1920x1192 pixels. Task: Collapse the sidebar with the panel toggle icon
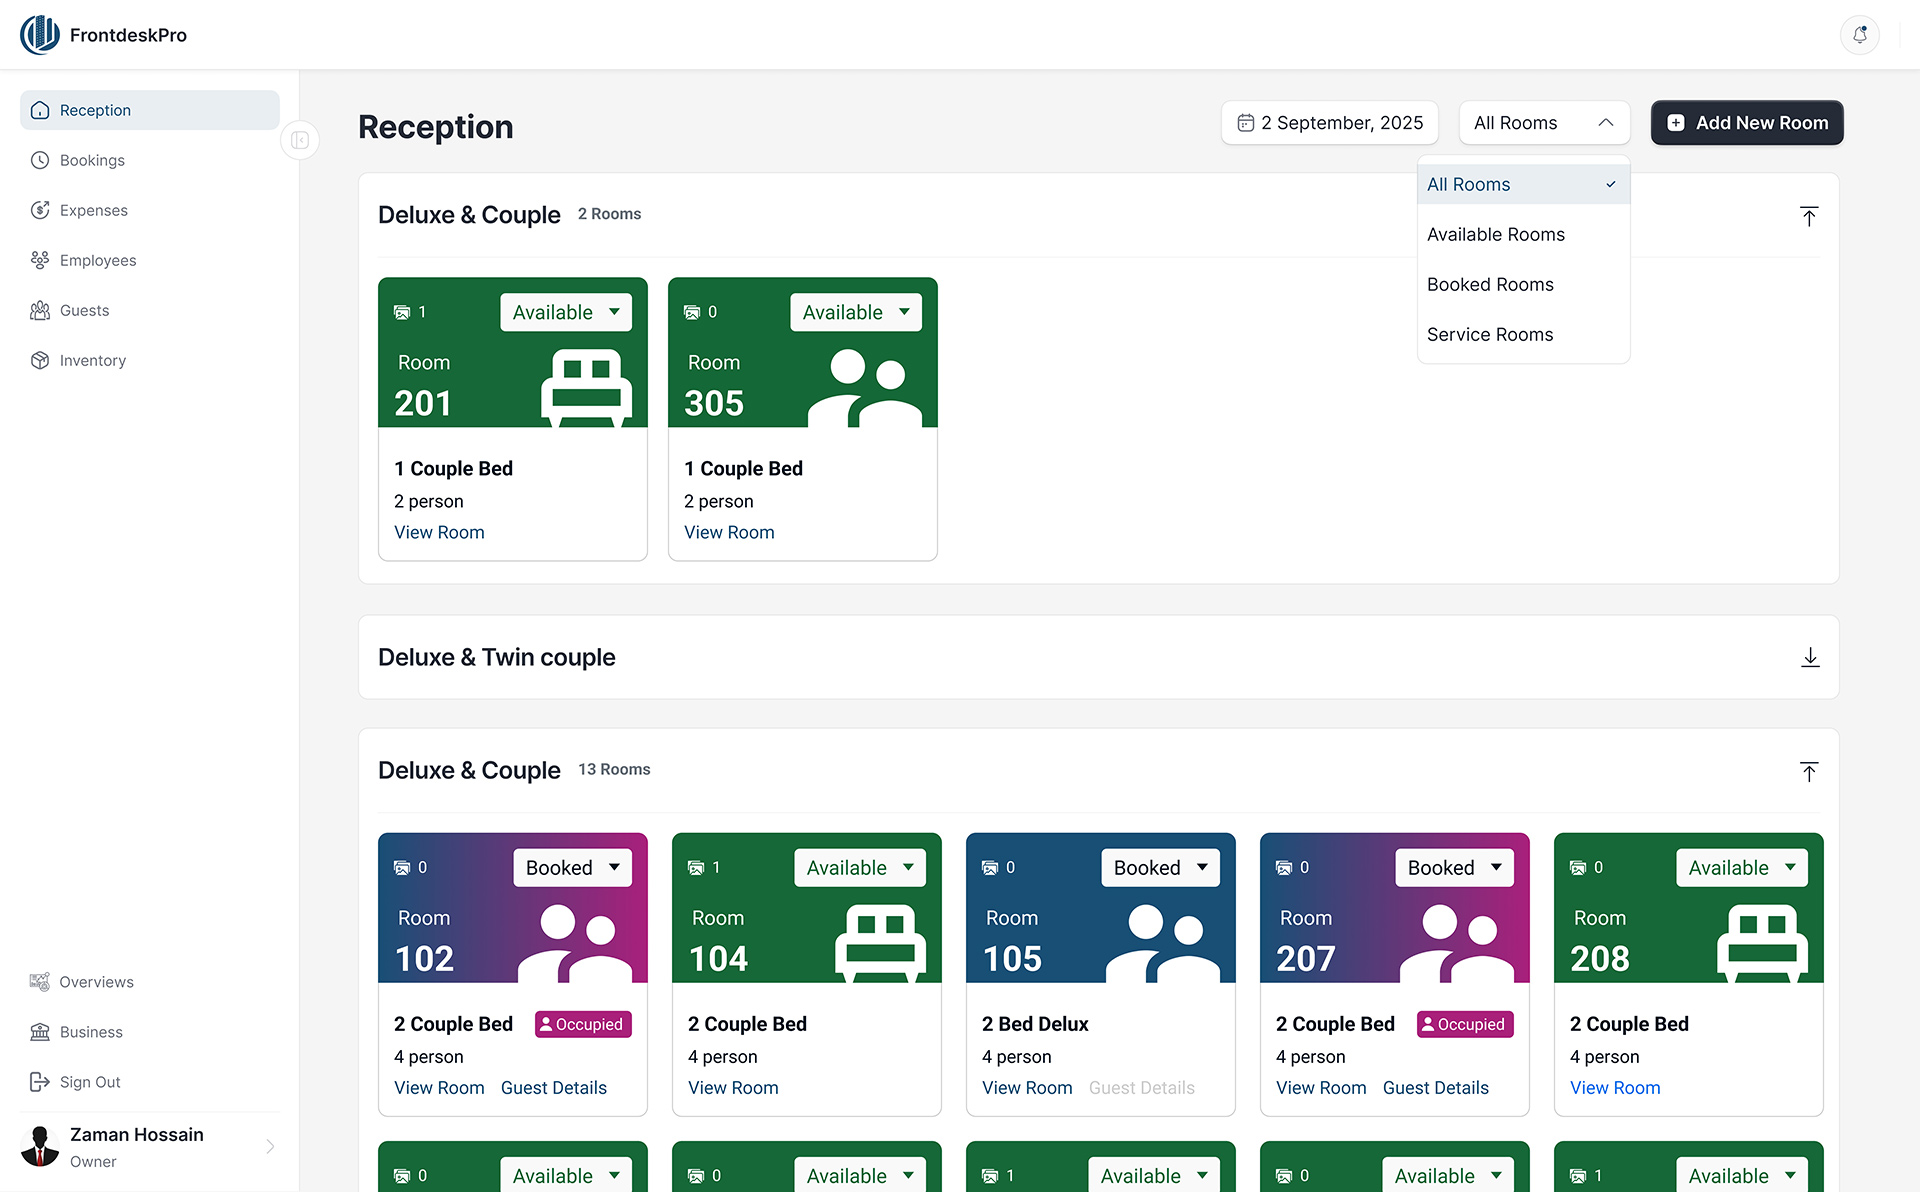point(300,140)
